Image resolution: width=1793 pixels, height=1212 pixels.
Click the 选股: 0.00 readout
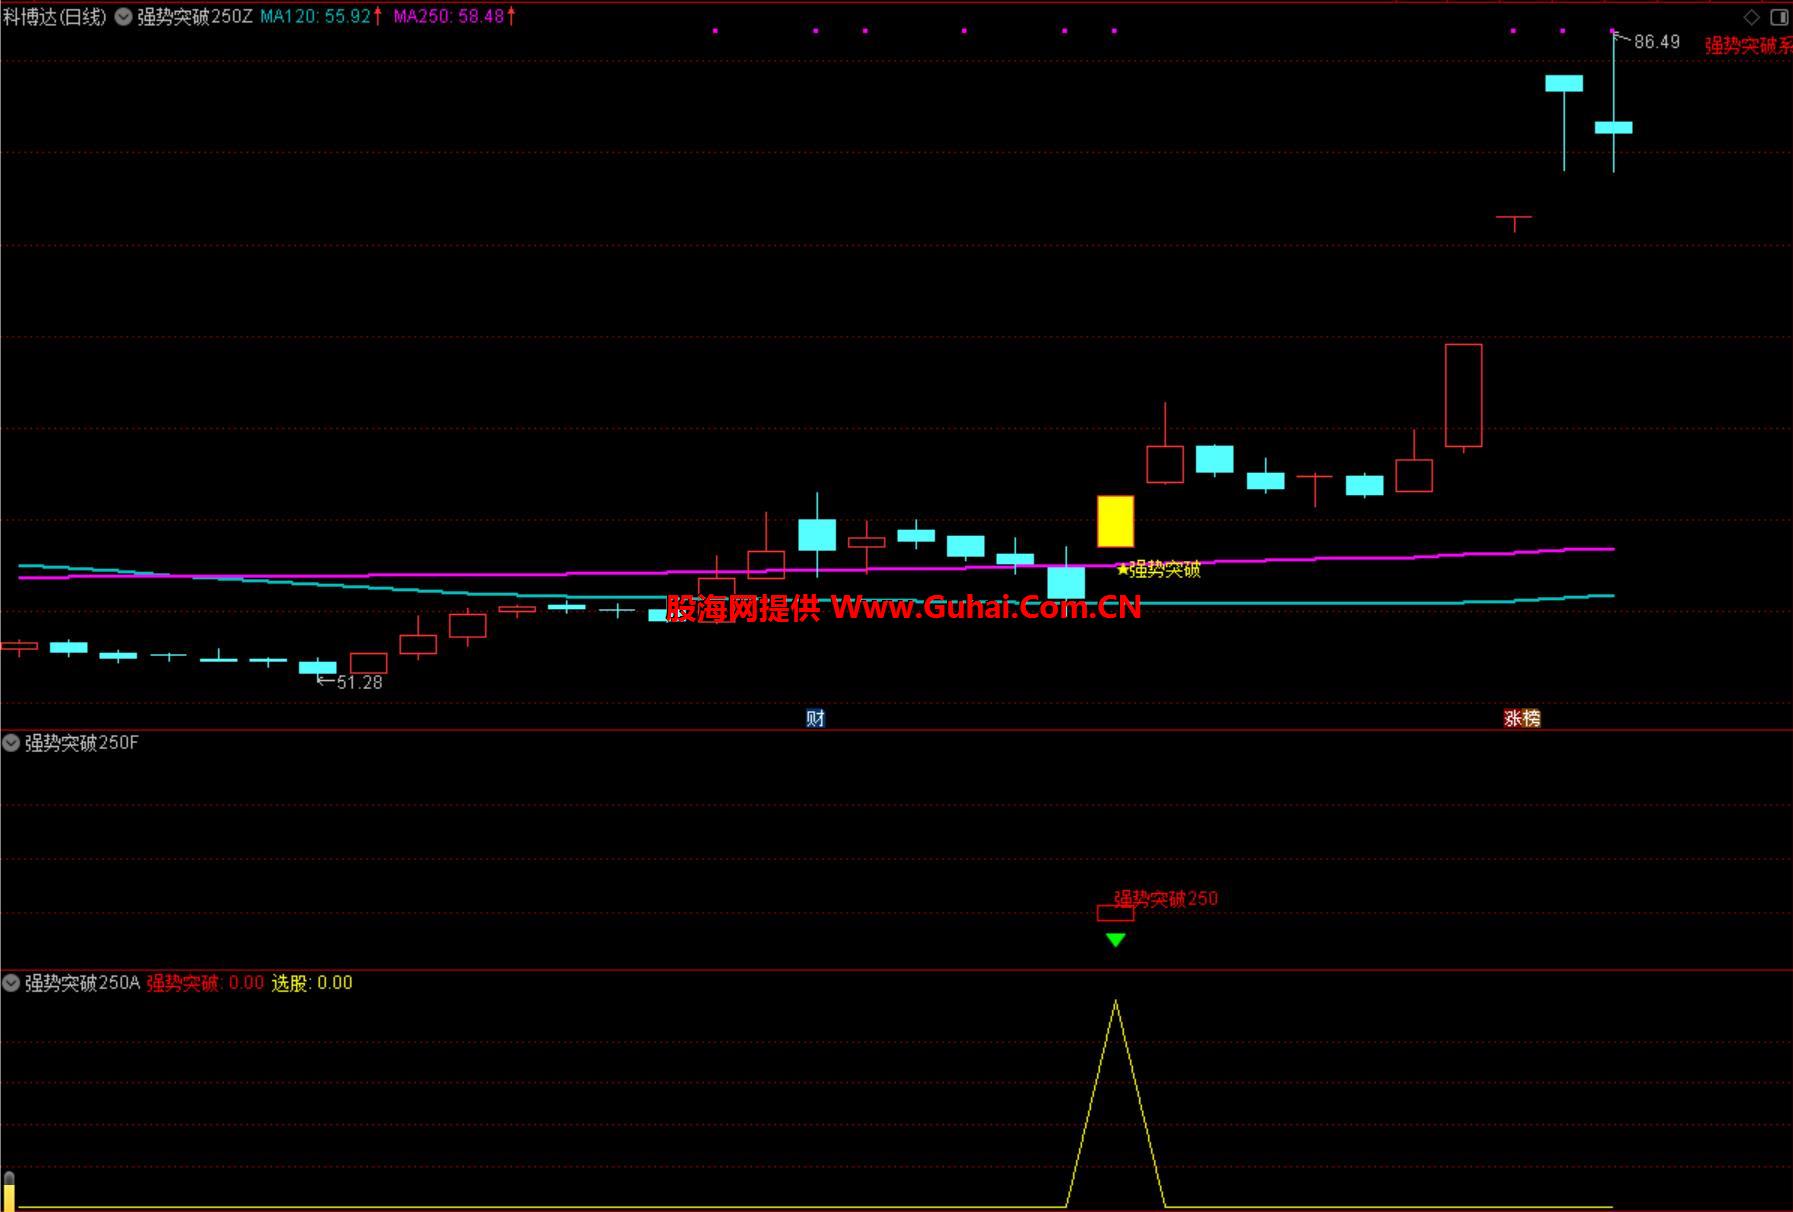click(x=312, y=982)
